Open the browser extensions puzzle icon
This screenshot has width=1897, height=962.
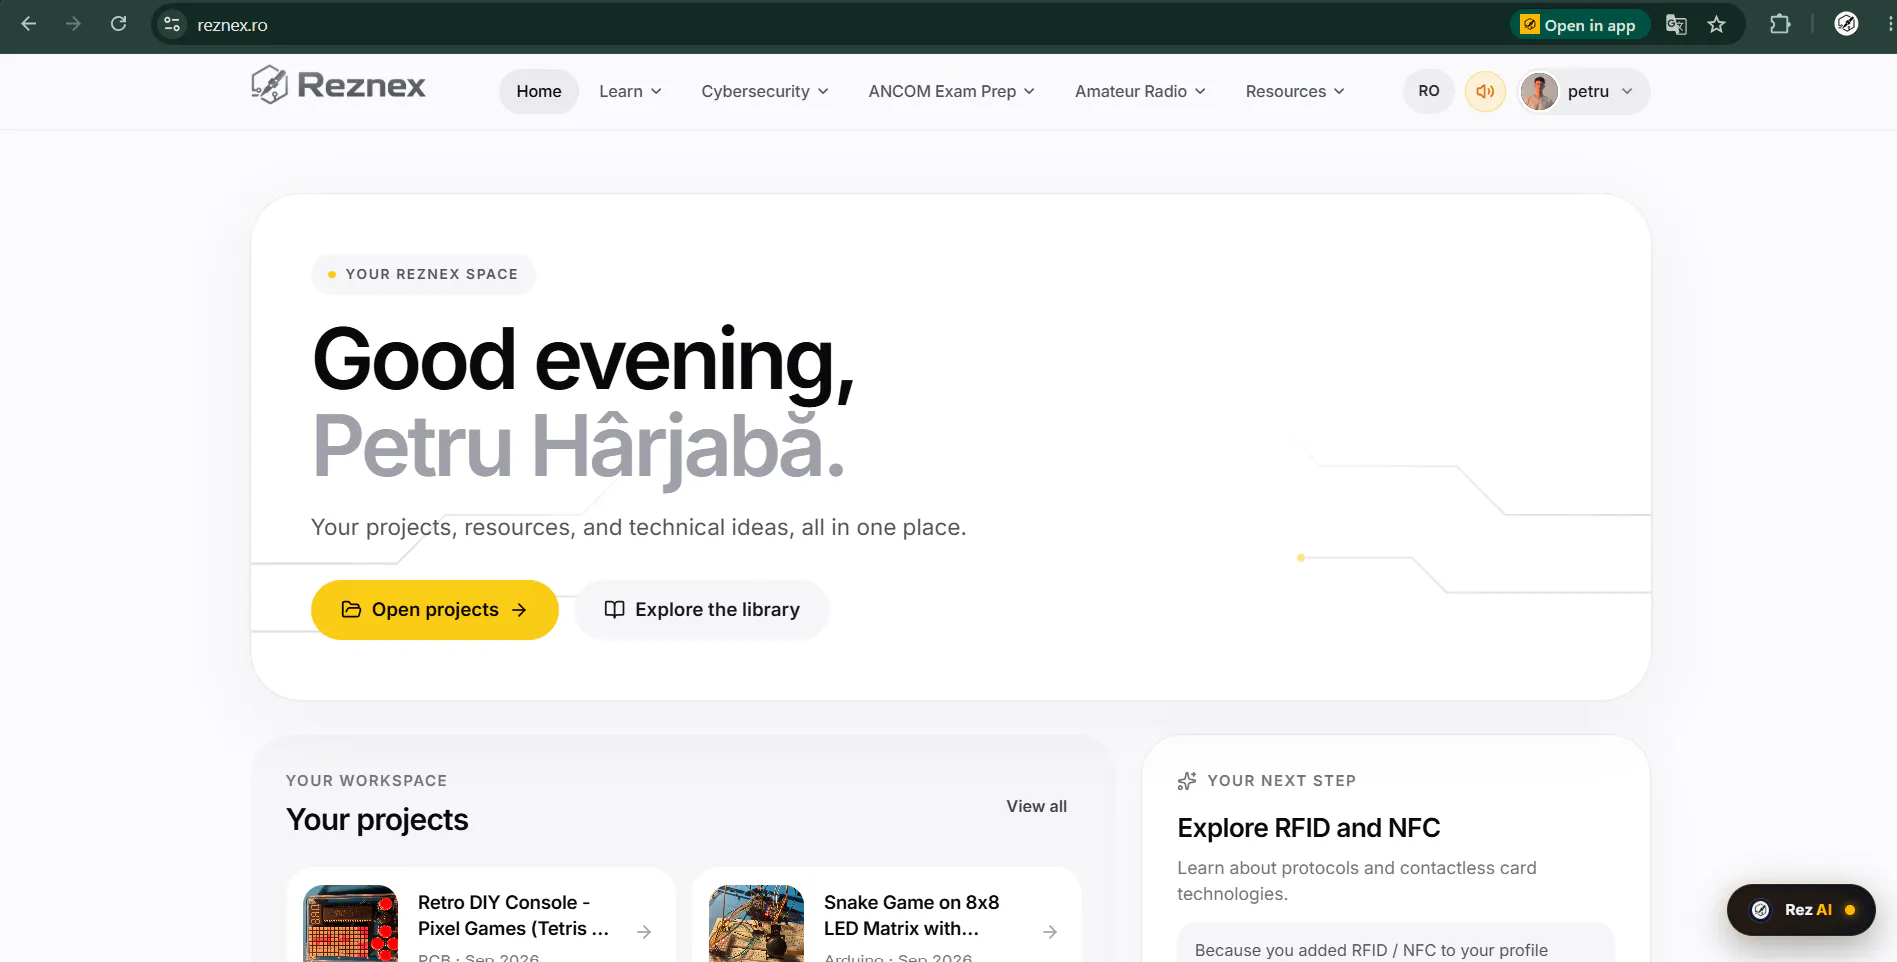[1780, 24]
